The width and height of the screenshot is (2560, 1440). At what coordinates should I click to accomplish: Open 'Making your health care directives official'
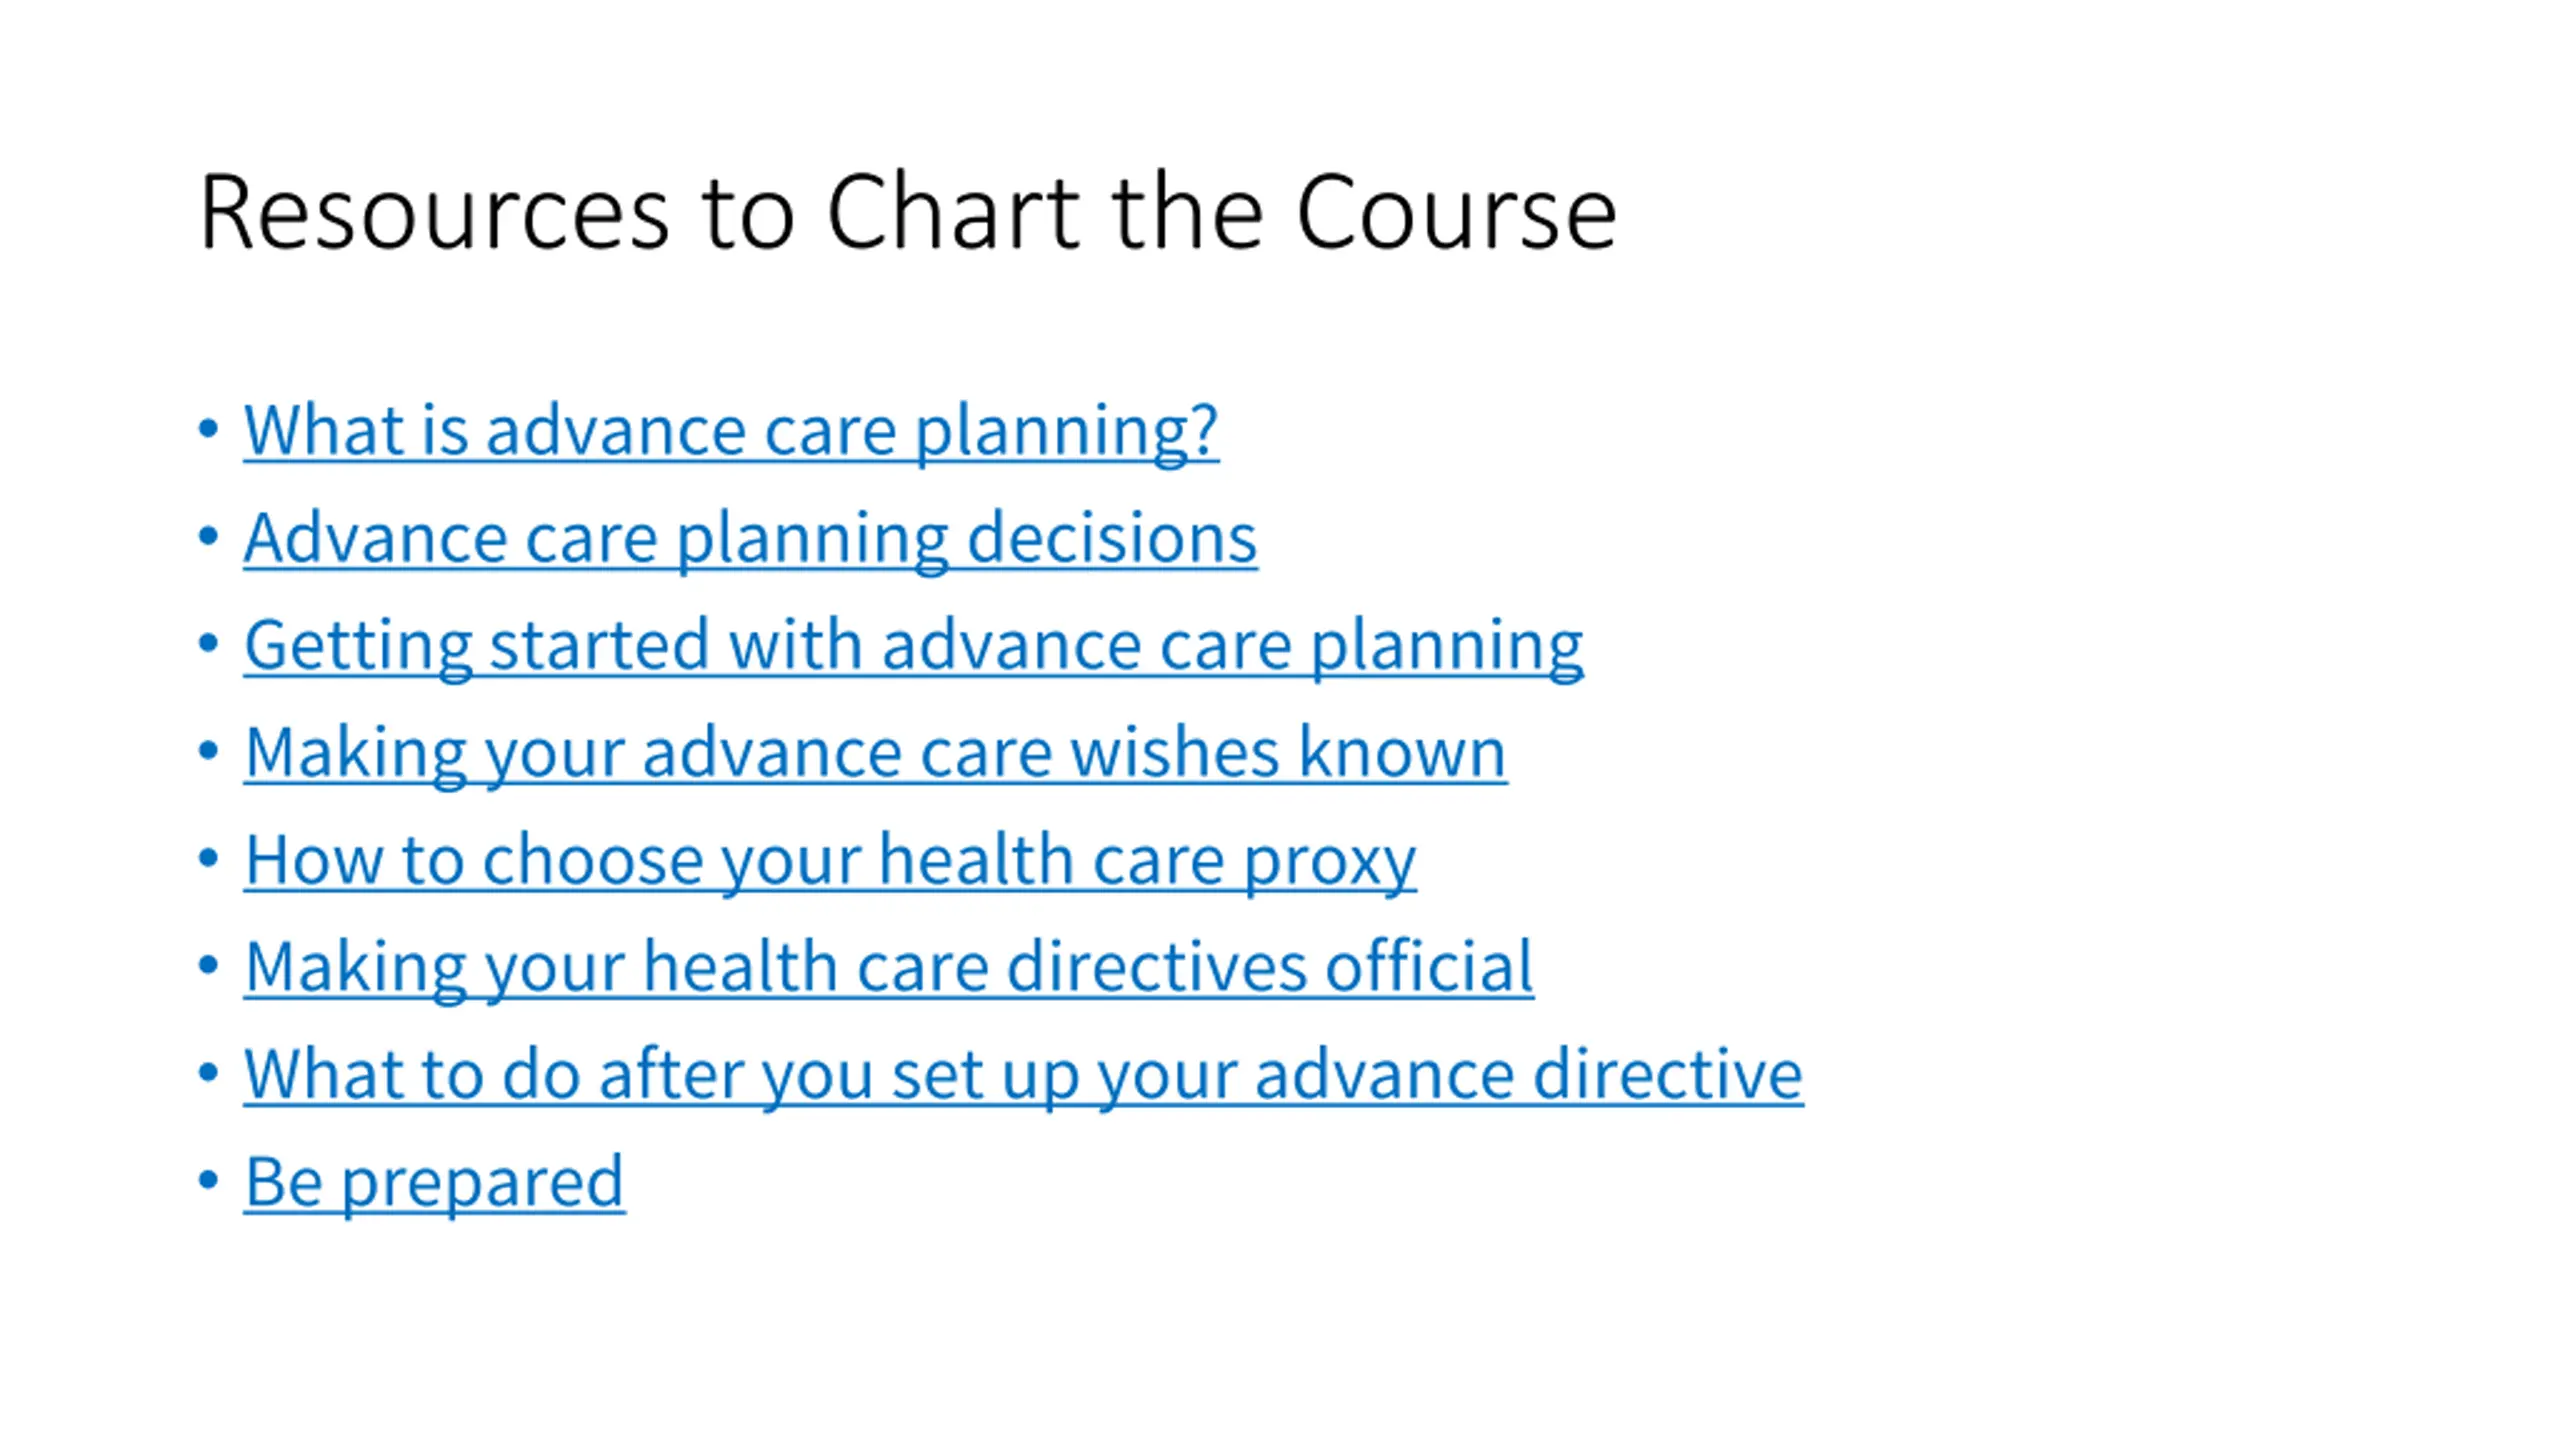click(x=889, y=967)
